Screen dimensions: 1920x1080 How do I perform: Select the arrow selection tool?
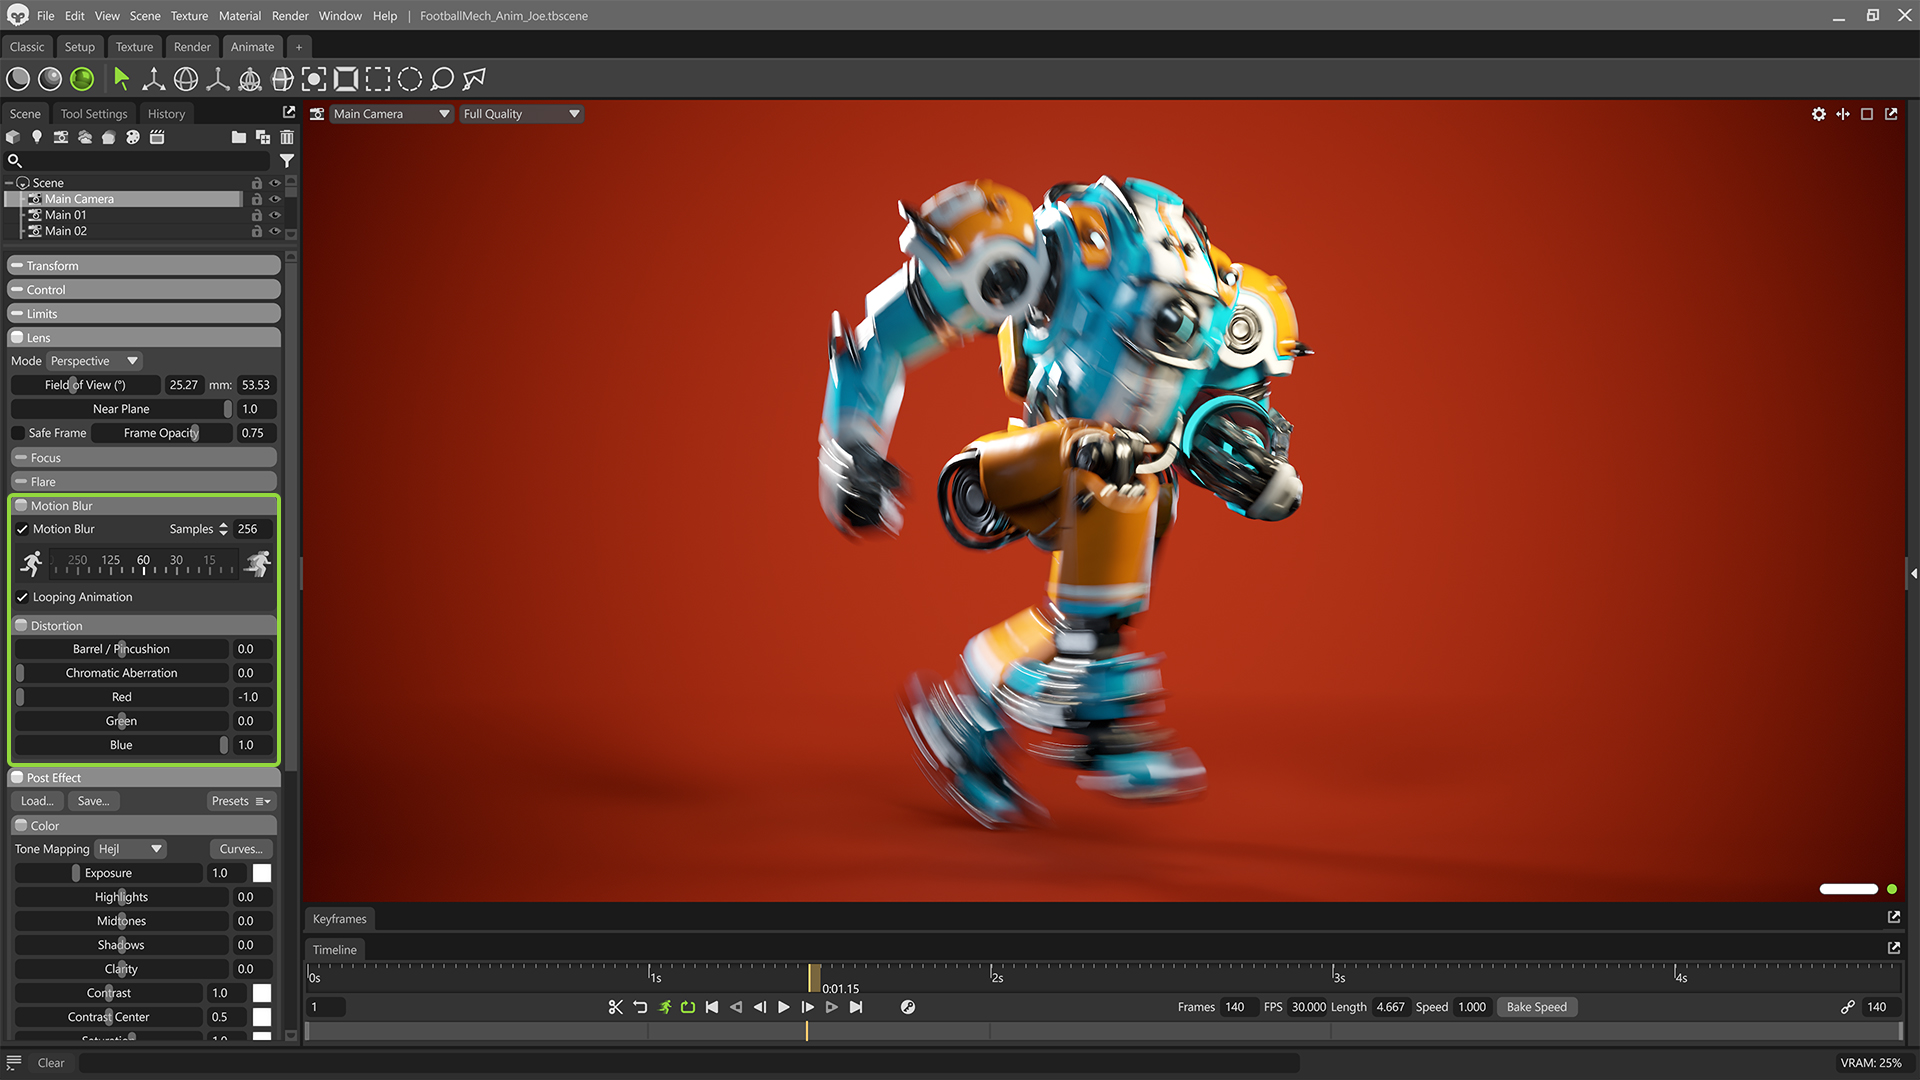(121, 79)
